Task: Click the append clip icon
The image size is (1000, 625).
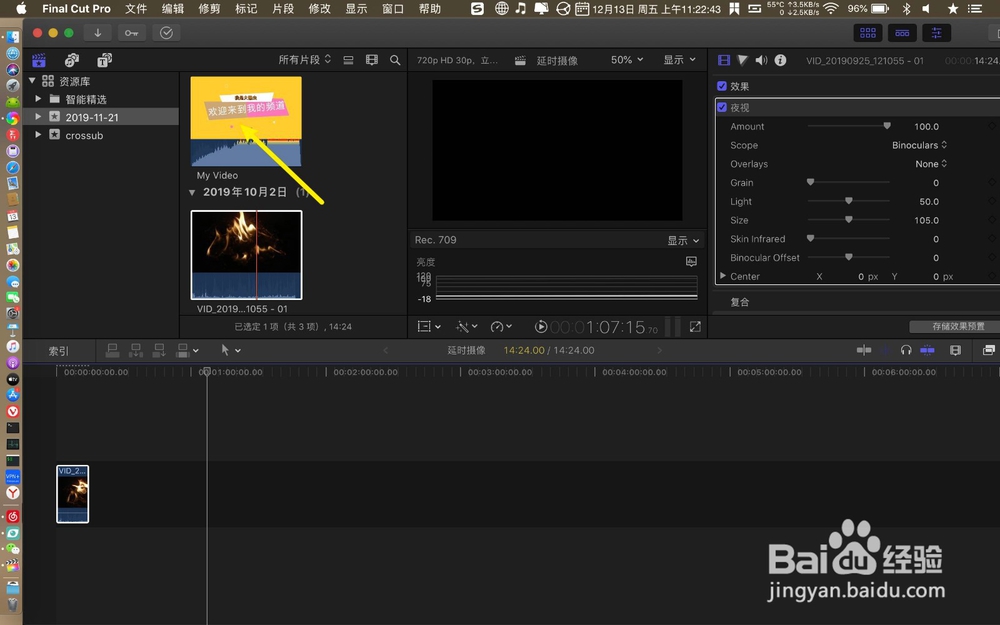Action: 159,350
